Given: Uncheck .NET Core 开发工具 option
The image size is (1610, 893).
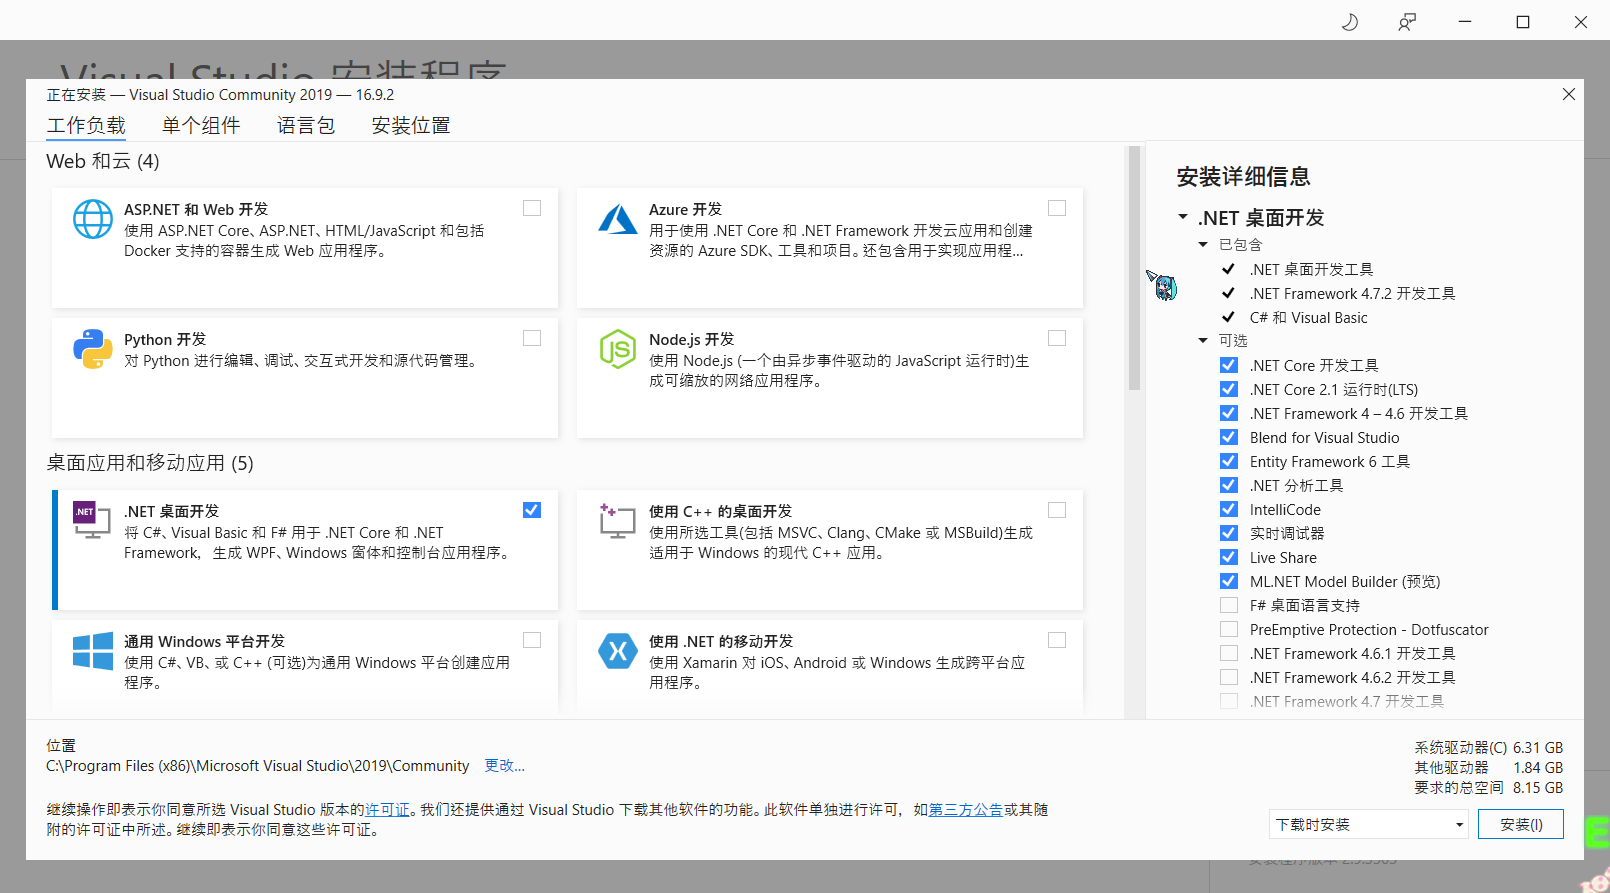Looking at the screenshot, I should [x=1229, y=365].
